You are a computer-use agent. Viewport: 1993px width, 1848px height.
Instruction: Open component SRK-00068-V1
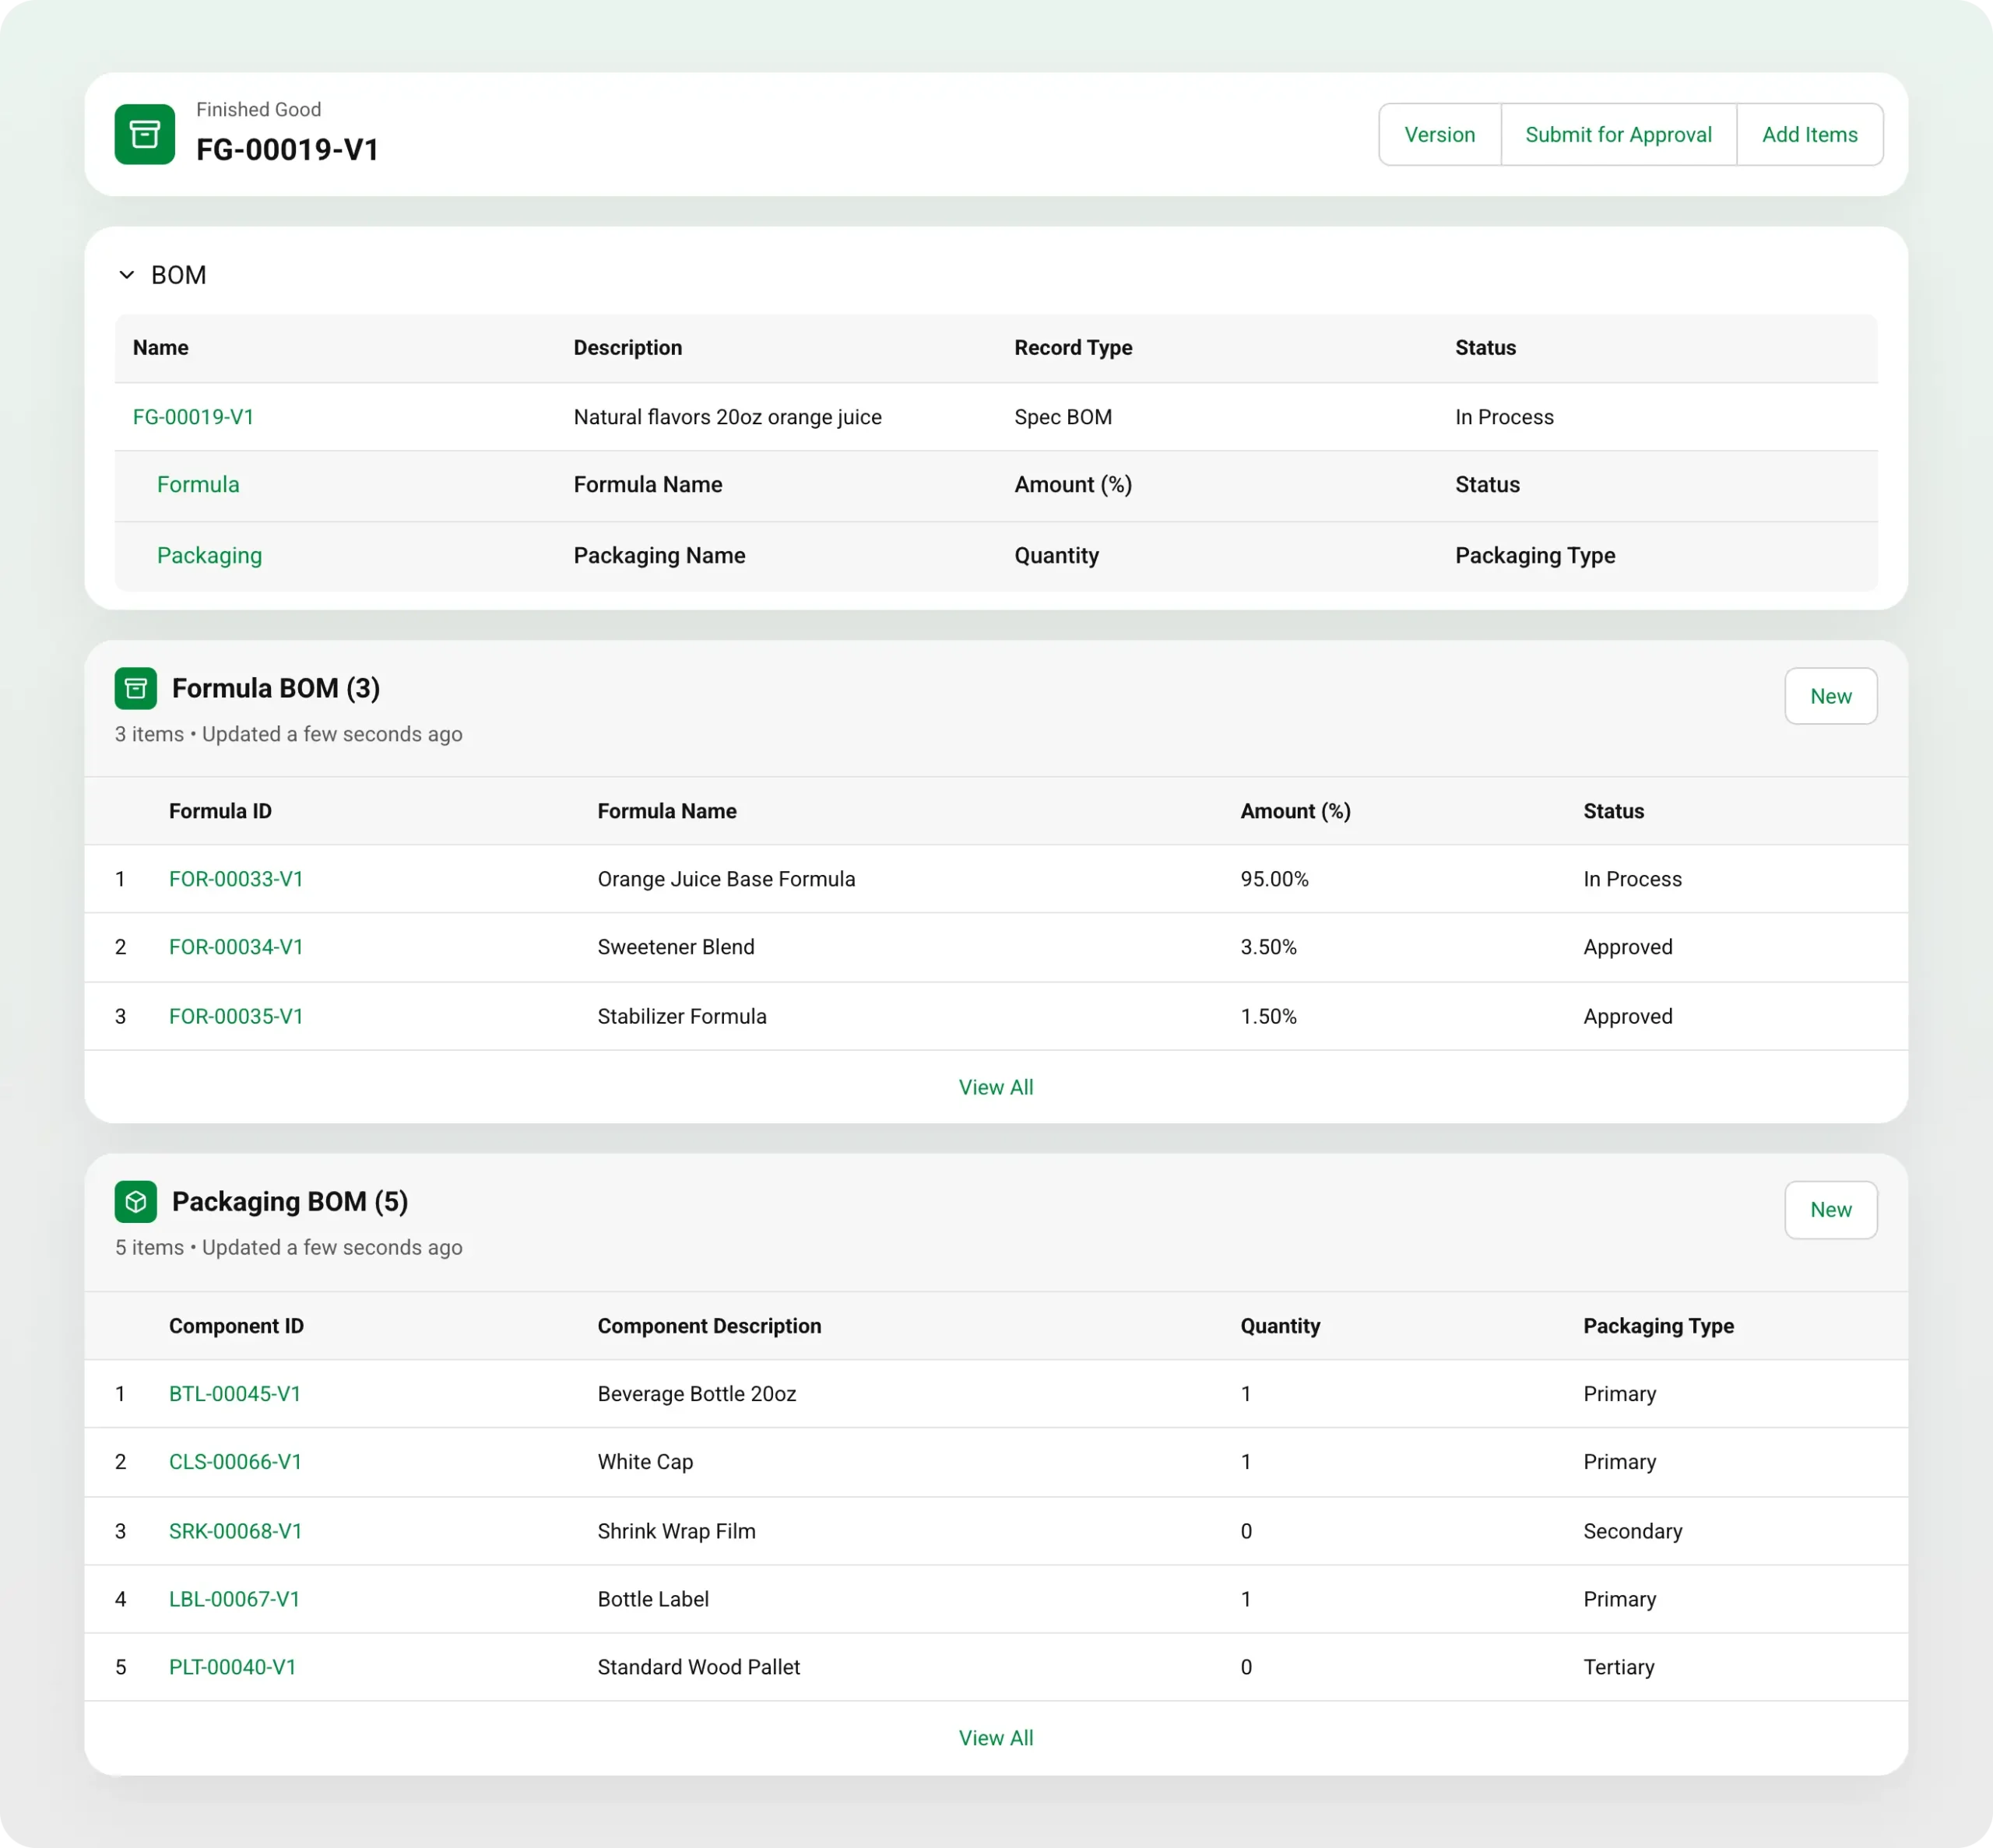pyautogui.click(x=235, y=1531)
